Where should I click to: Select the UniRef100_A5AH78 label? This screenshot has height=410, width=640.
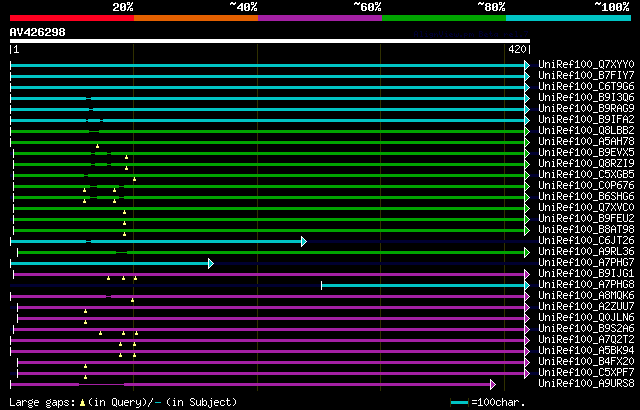(x=586, y=142)
